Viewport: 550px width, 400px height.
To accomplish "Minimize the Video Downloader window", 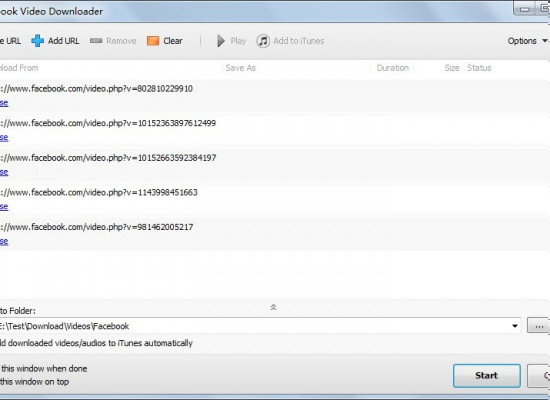I will 525,9.
